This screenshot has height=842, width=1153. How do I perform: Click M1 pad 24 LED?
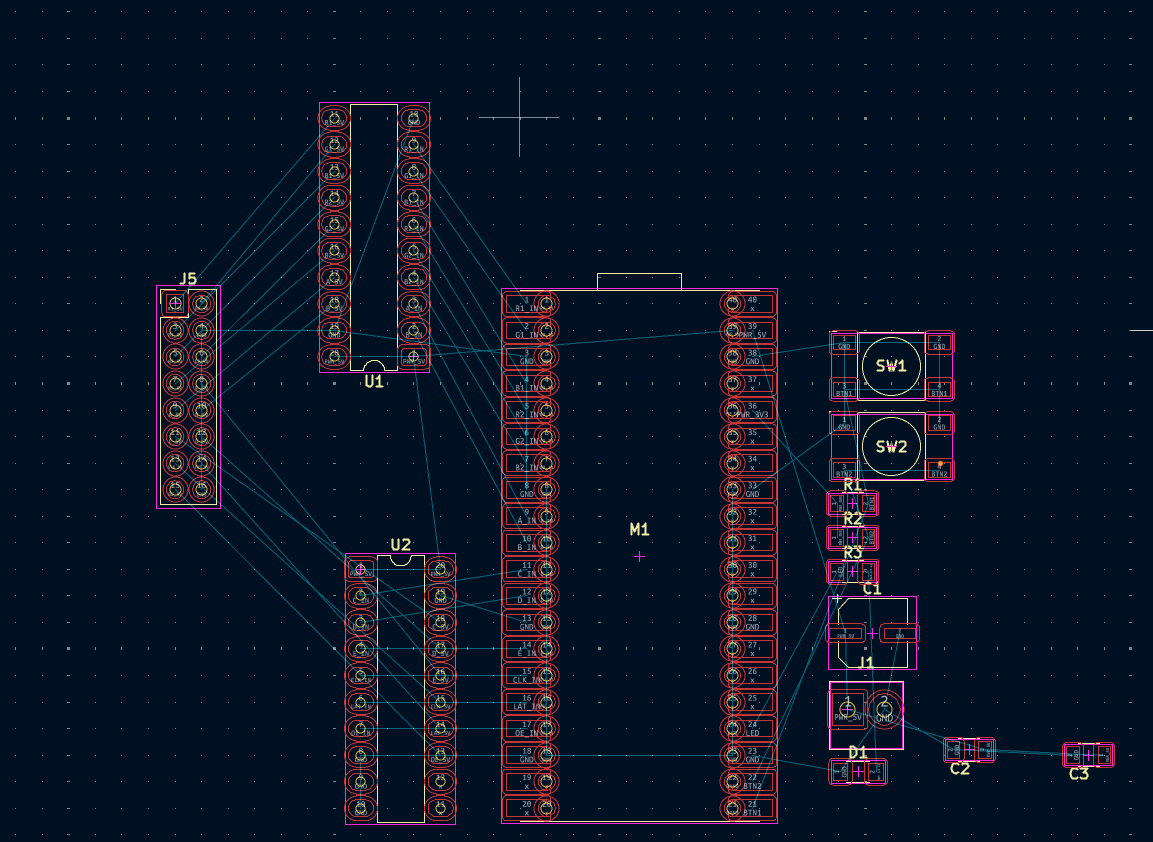pos(752,729)
